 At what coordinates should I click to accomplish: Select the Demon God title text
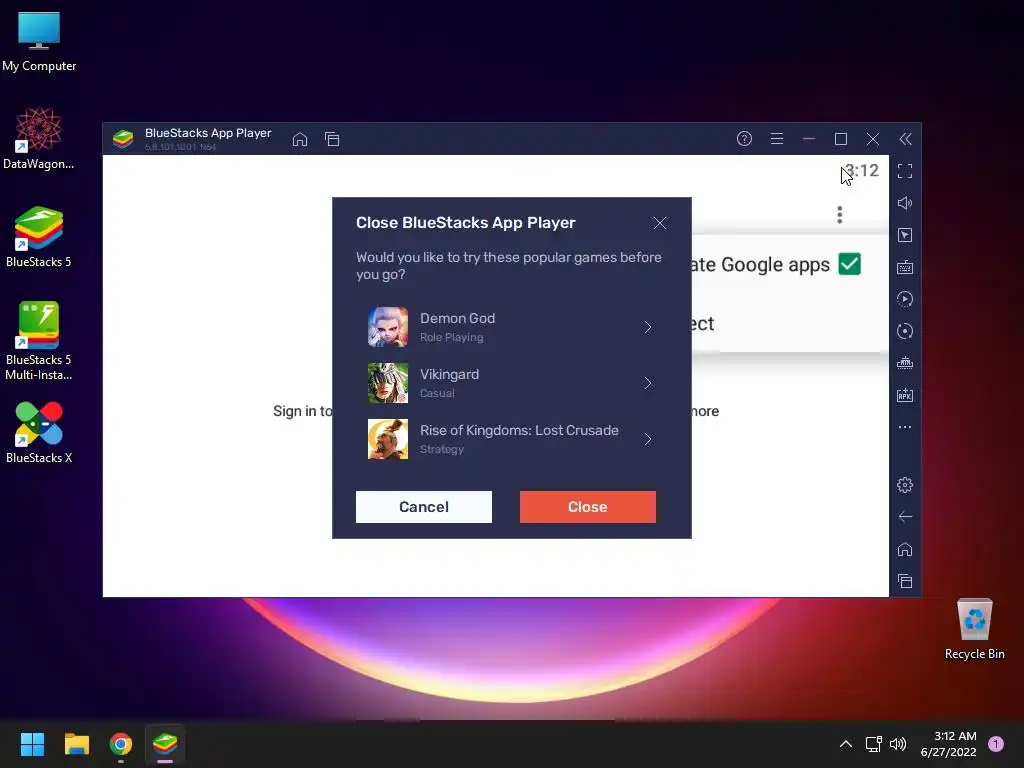coord(457,318)
